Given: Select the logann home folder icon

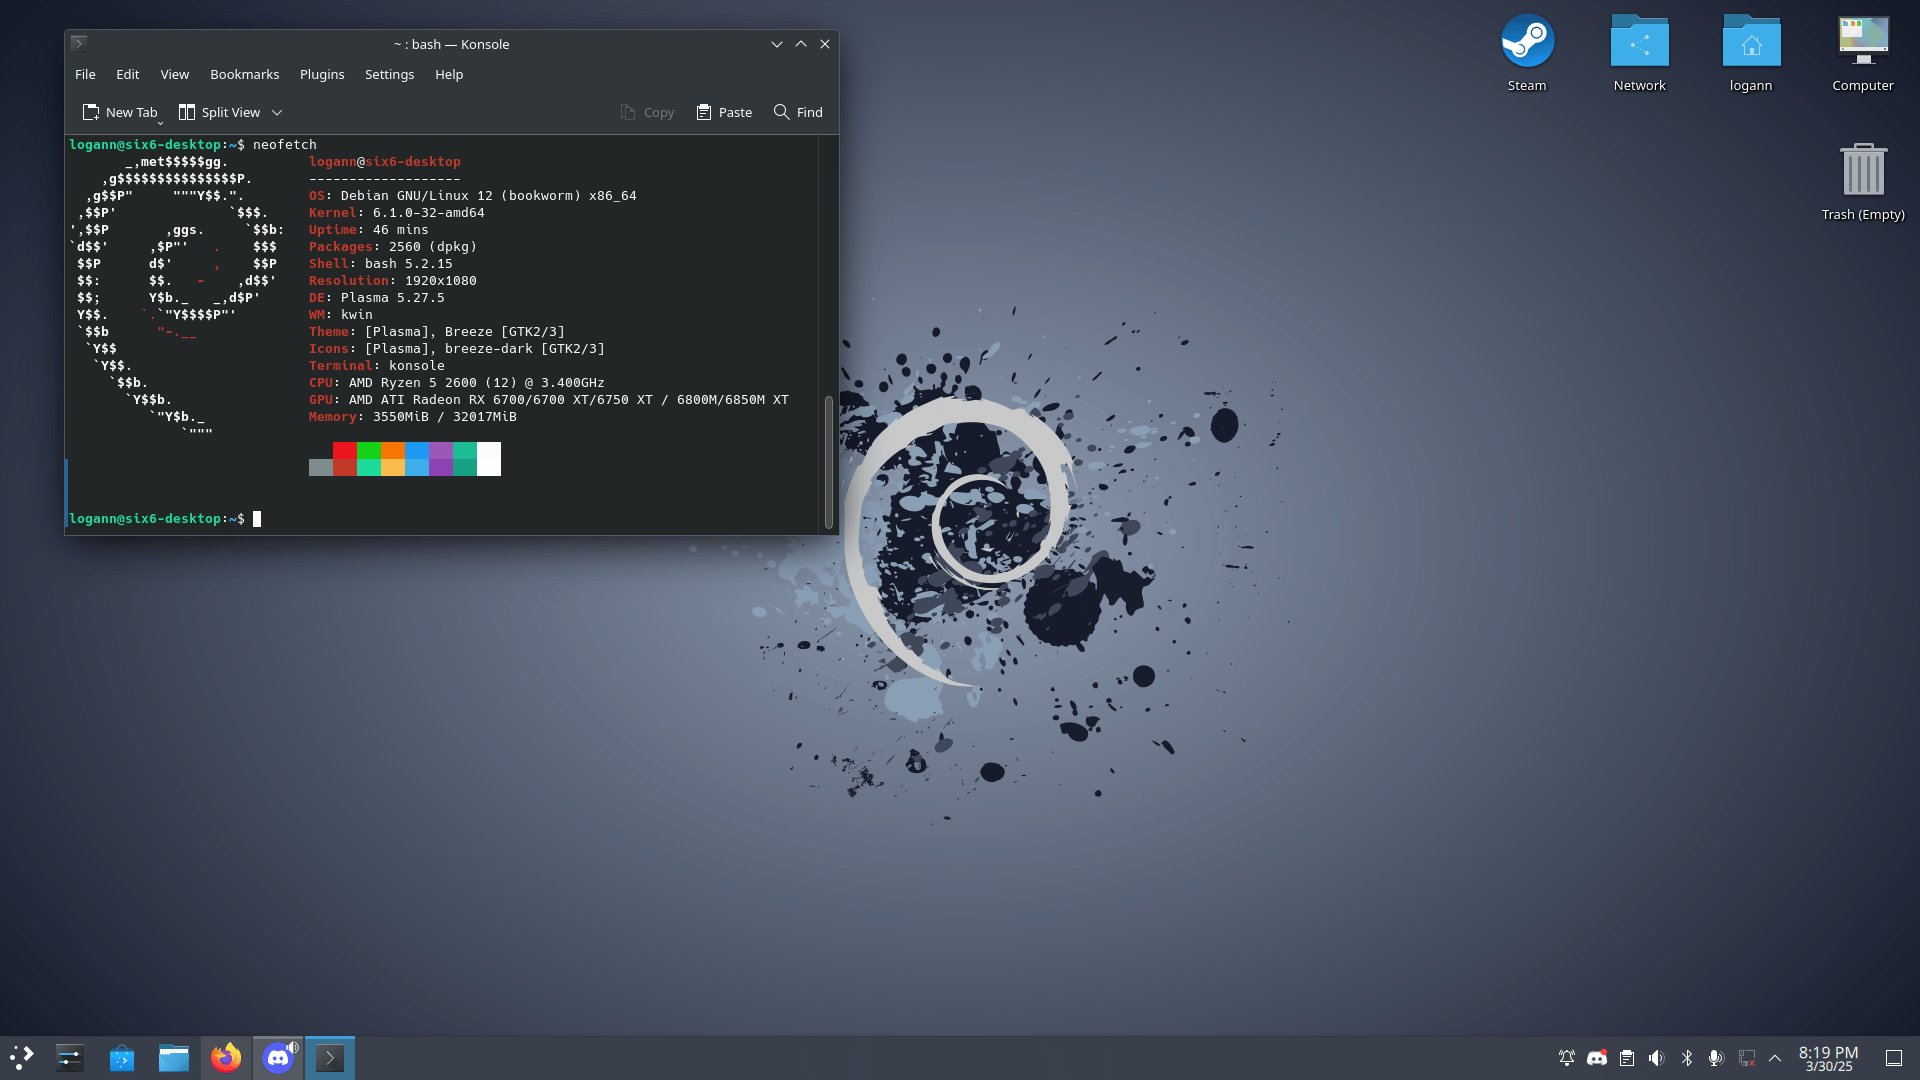Looking at the screenshot, I should tap(1751, 53).
